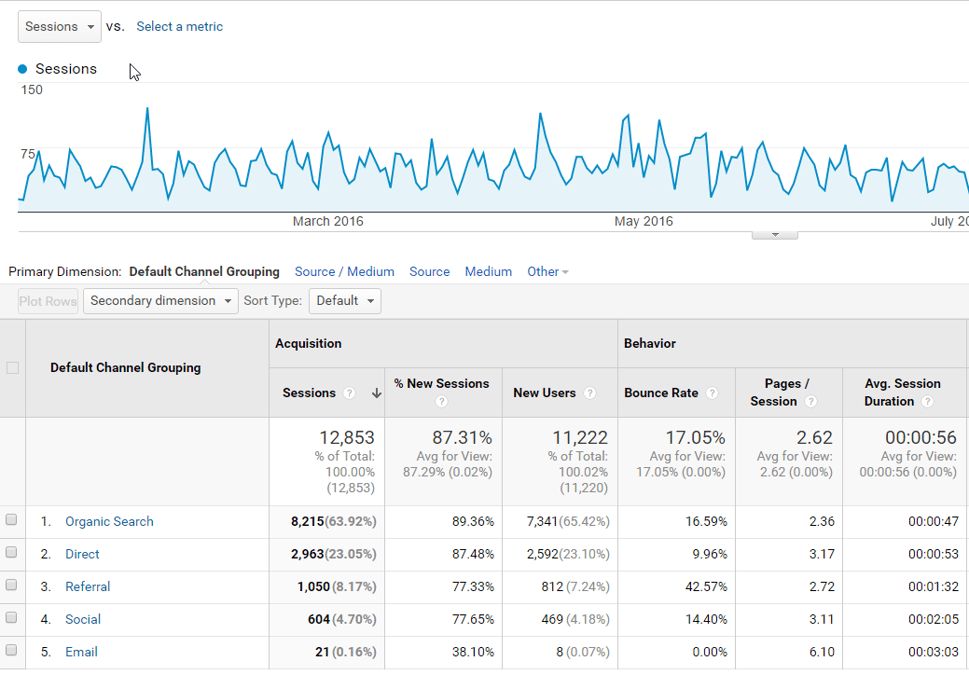
Task: Open help icon next to Sessions column
Action: click(x=349, y=393)
